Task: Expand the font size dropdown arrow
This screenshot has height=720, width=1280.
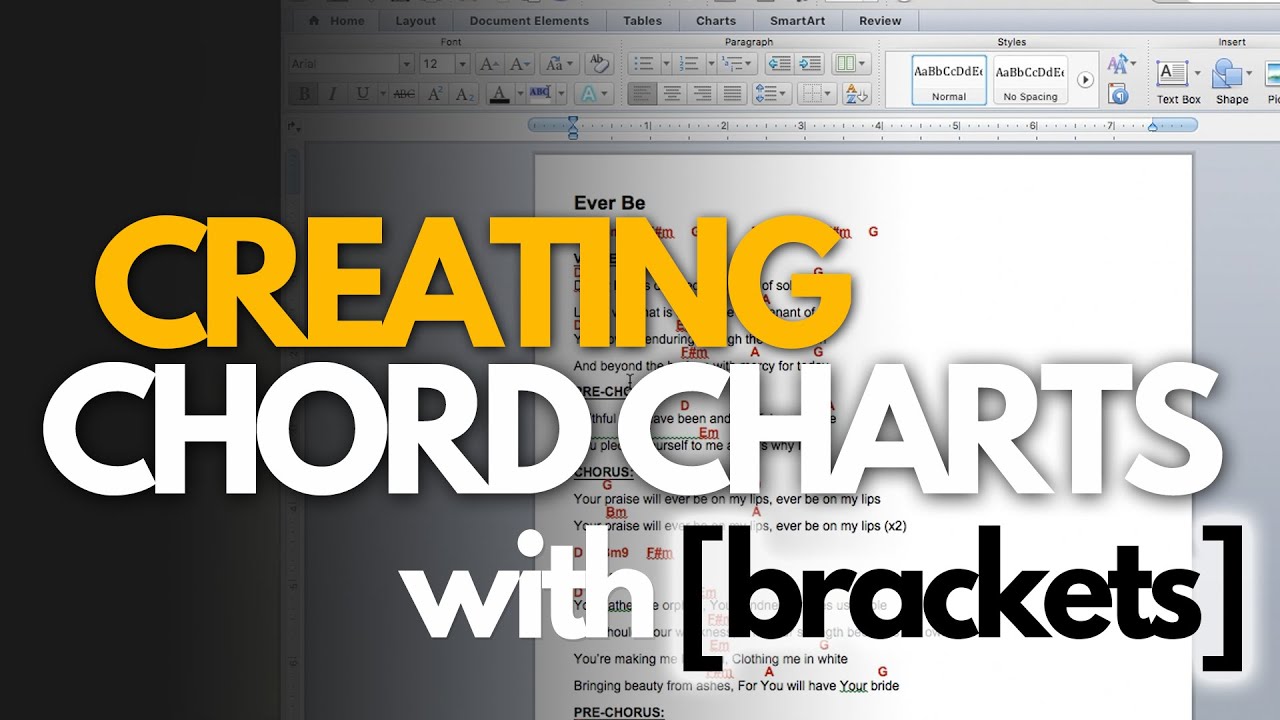Action: [462, 64]
